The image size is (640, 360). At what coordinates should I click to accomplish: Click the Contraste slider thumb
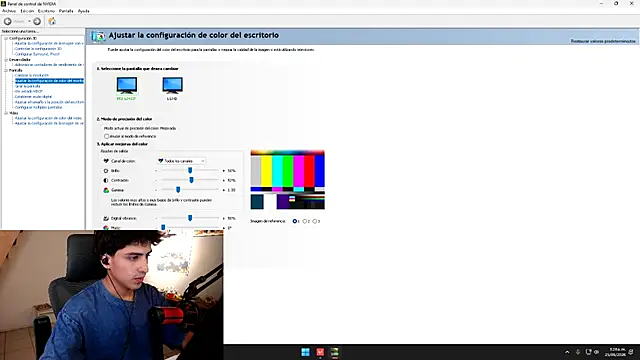[x=191, y=180]
